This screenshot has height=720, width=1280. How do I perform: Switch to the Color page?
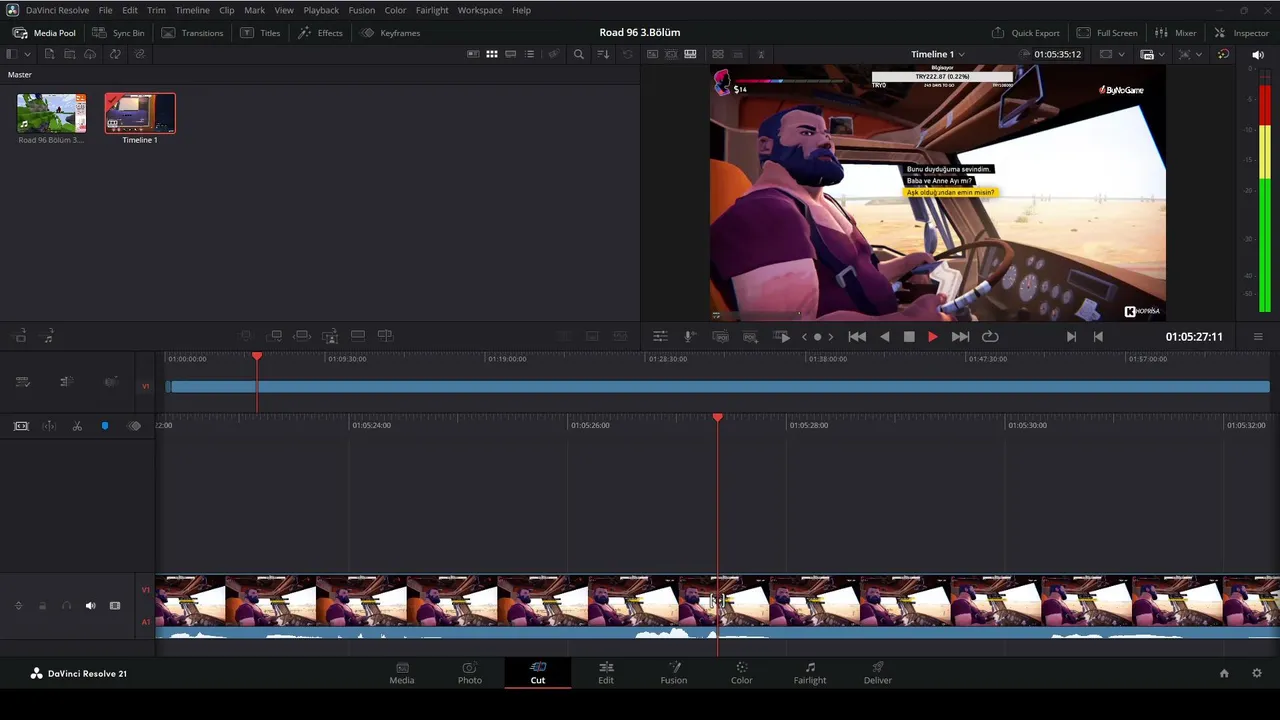click(x=742, y=673)
